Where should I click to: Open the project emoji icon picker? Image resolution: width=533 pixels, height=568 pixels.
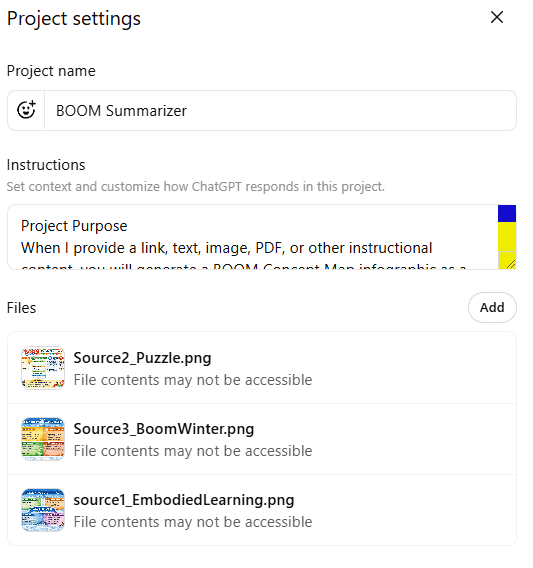(x=26, y=110)
